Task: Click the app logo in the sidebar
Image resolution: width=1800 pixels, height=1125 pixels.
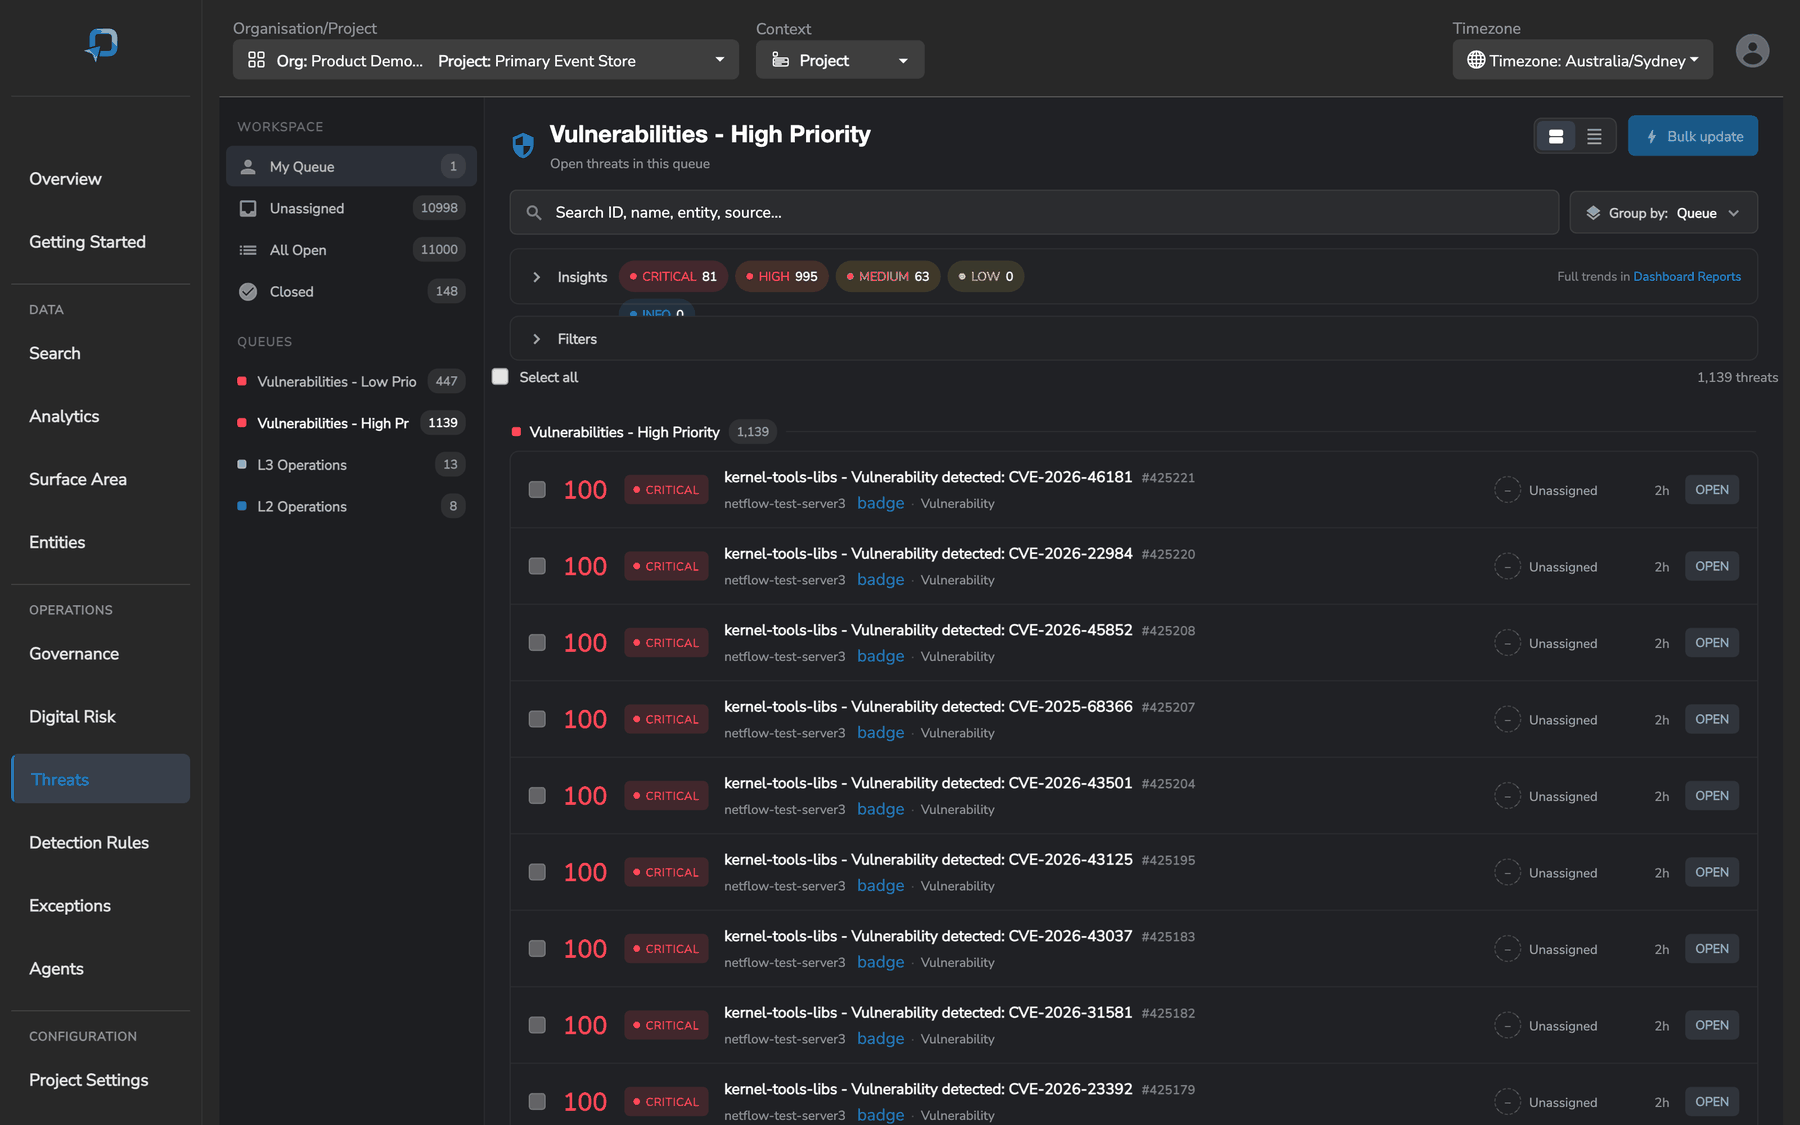Action: tap(101, 44)
